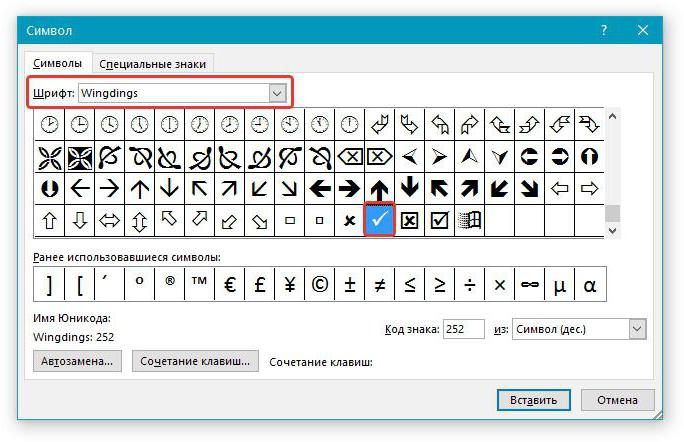Pick the black circle with up arrow
684x442 pixels.
click(x=589, y=157)
